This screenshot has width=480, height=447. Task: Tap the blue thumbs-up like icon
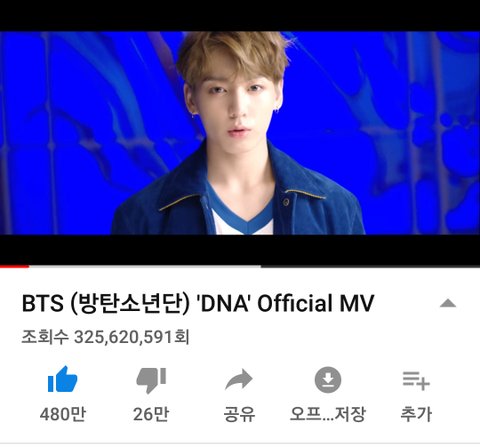[x=63, y=379]
